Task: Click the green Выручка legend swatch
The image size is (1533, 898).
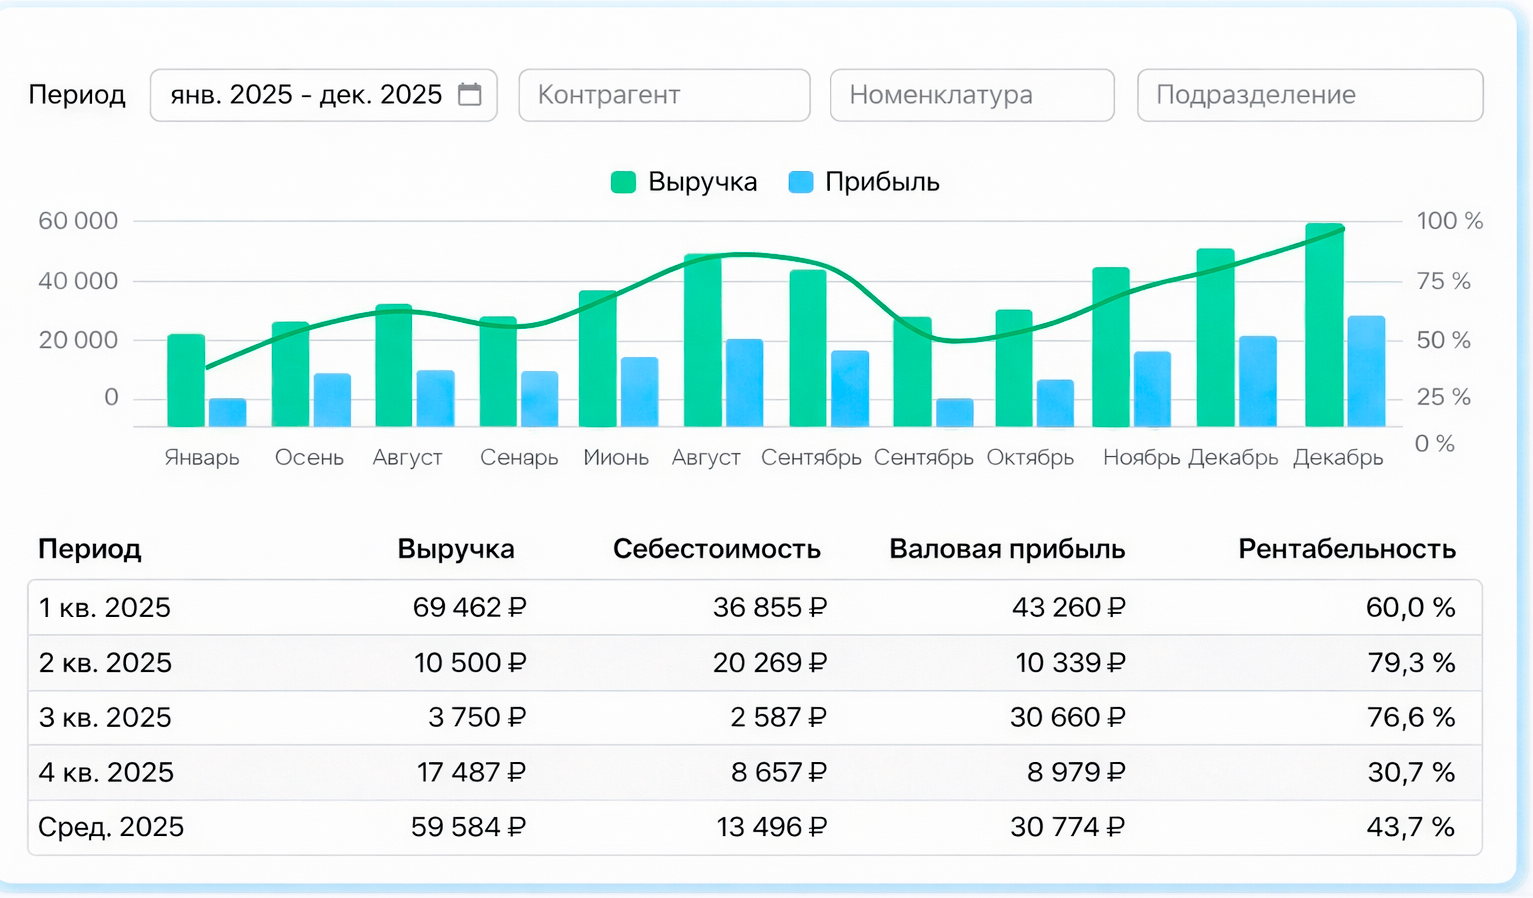Action: point(623,182)
